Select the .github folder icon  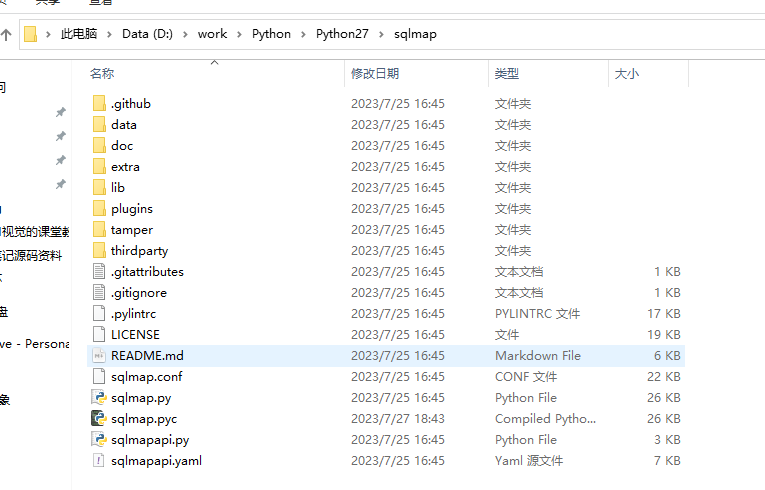[98, 104]
